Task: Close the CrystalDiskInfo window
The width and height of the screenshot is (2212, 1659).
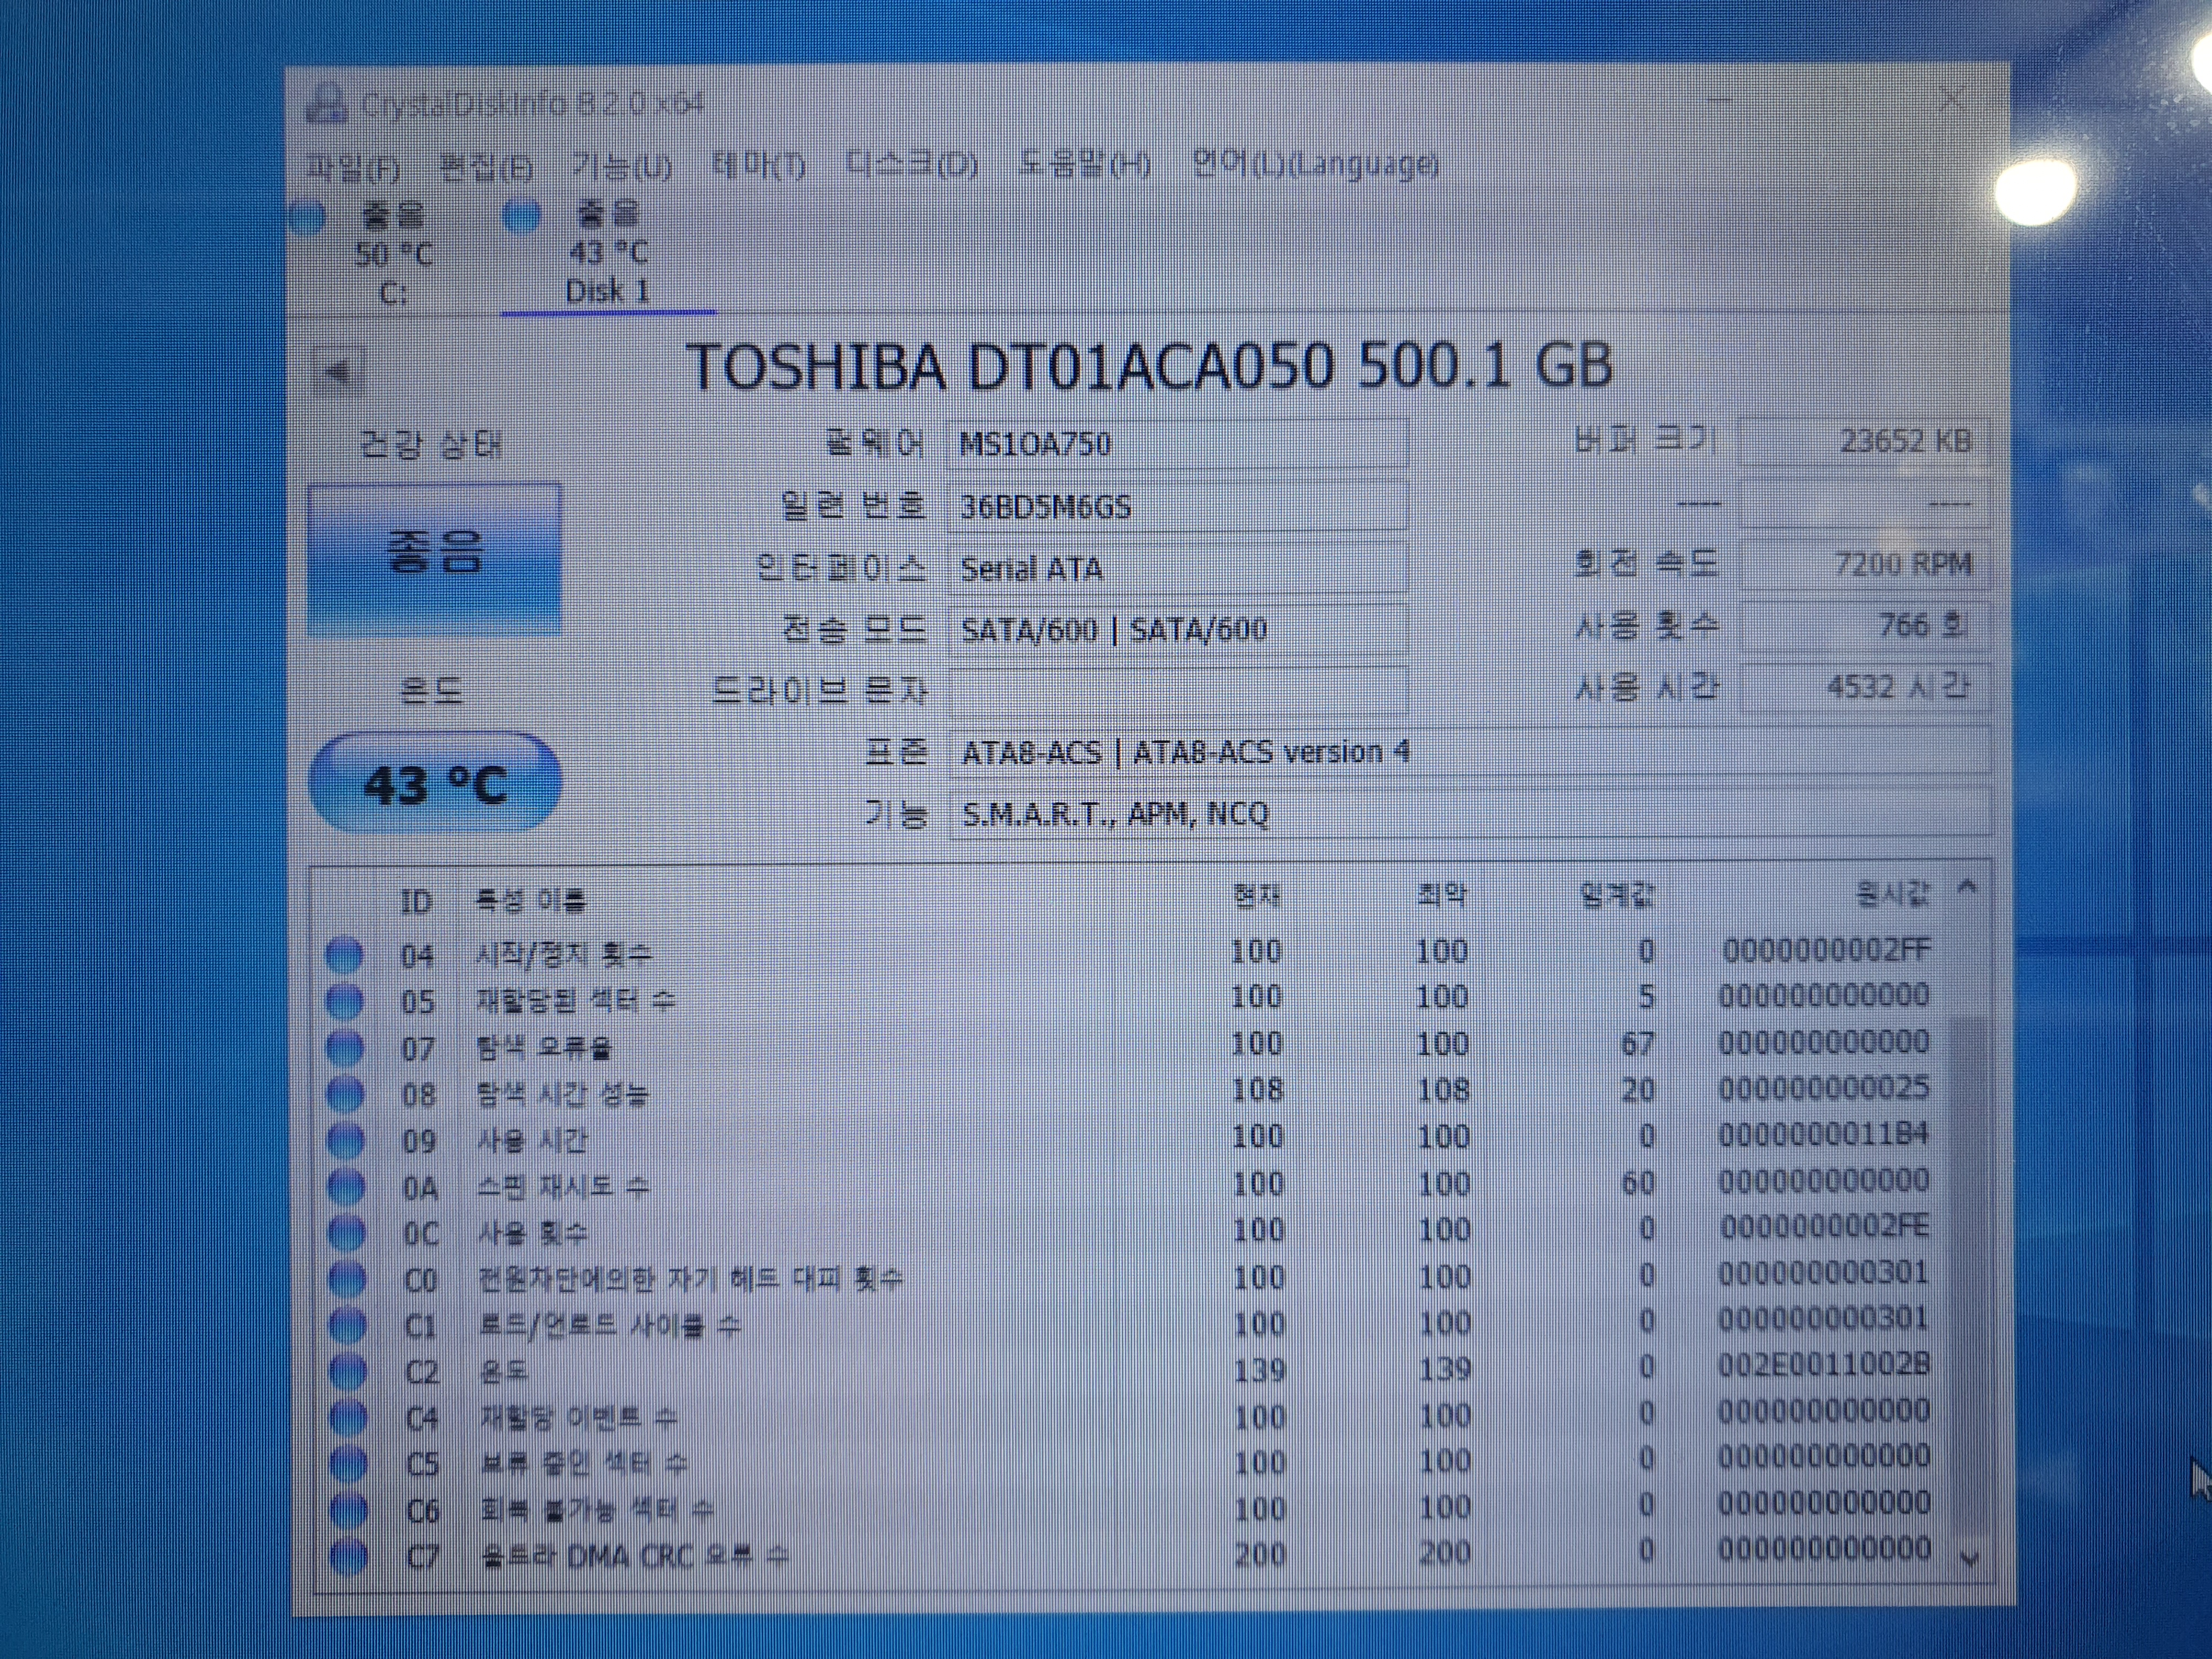Action: 1951,98
